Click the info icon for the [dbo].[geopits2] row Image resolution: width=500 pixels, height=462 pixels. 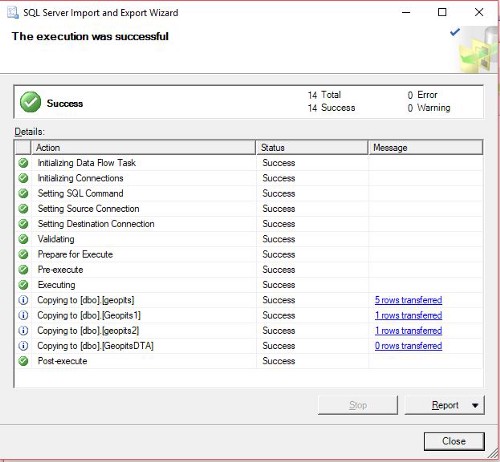pyautogui.click(x=23, y=331)
